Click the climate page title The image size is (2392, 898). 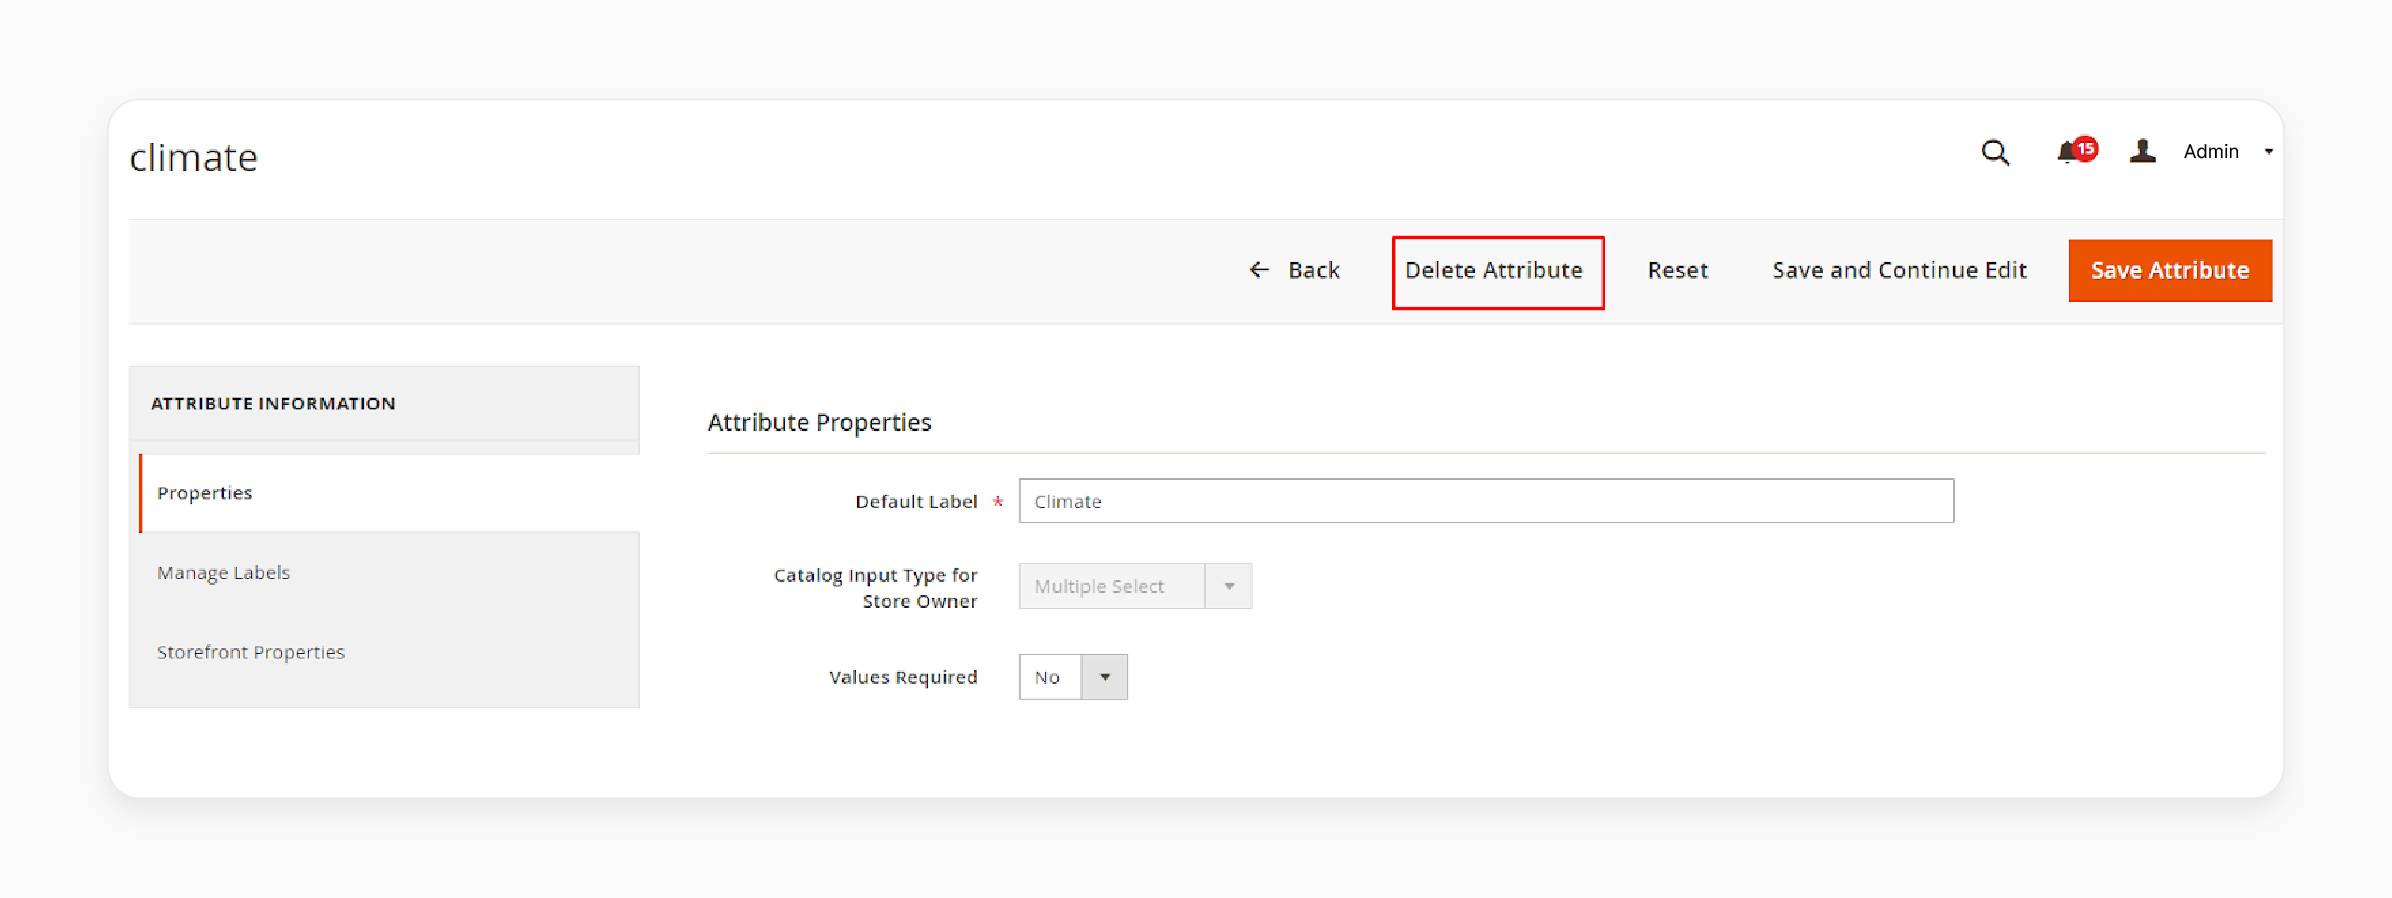pos(194,157)
